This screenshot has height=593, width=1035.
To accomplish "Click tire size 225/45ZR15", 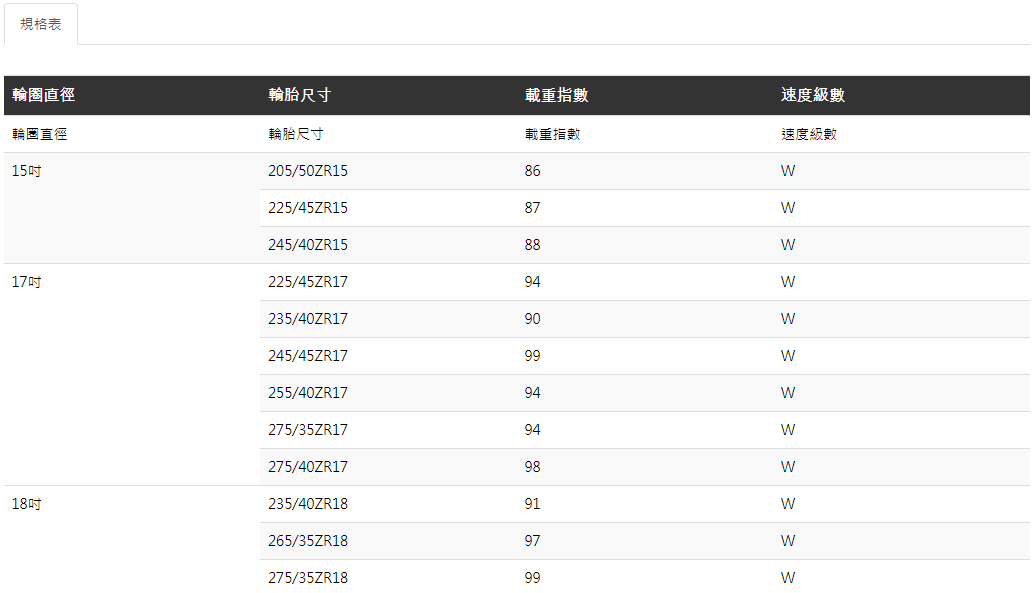I will click(x=308, y=208).
